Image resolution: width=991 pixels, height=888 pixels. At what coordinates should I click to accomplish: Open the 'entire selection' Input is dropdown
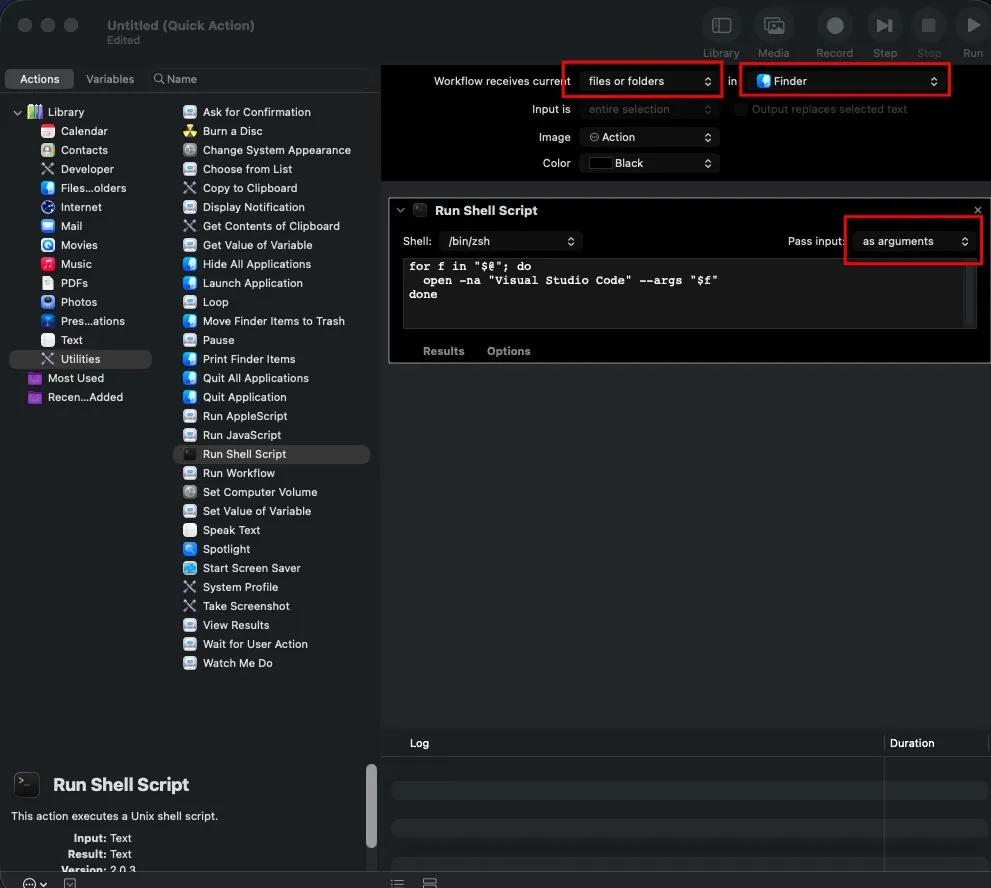click(x=649, y=109)
